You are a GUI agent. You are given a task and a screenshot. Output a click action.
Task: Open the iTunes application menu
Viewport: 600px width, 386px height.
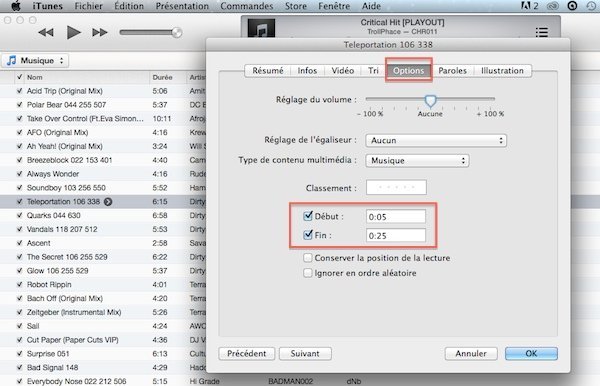pyautogui.click(x=47, y=6)
